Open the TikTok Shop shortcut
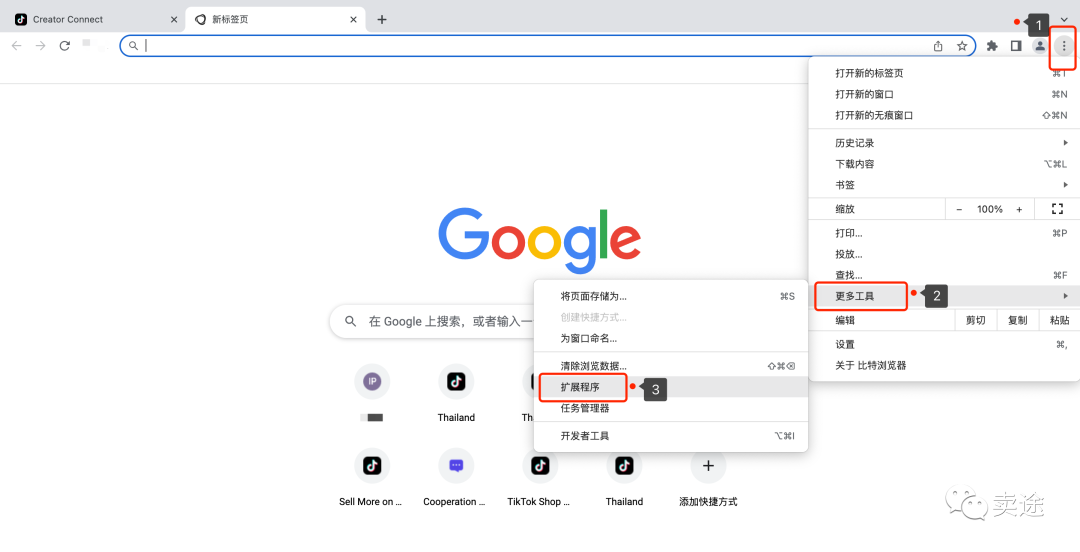The width and height of the screenshot is (1080, 552). (540, 477)
